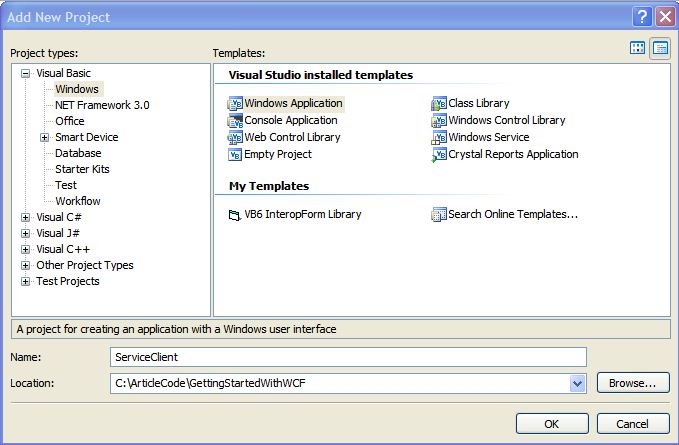Click the Web Control Library label
Screen dimensions: 679x445
(292, 137)
